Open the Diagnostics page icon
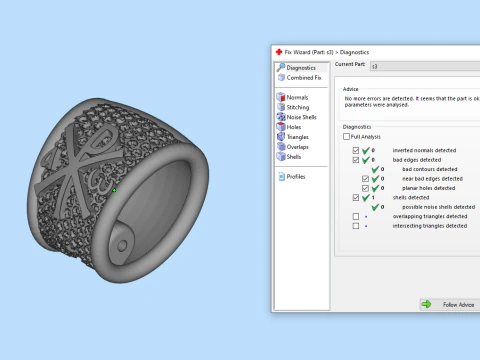Image resolution: width=480 pixels, height=360 pixels. [281, 67]
